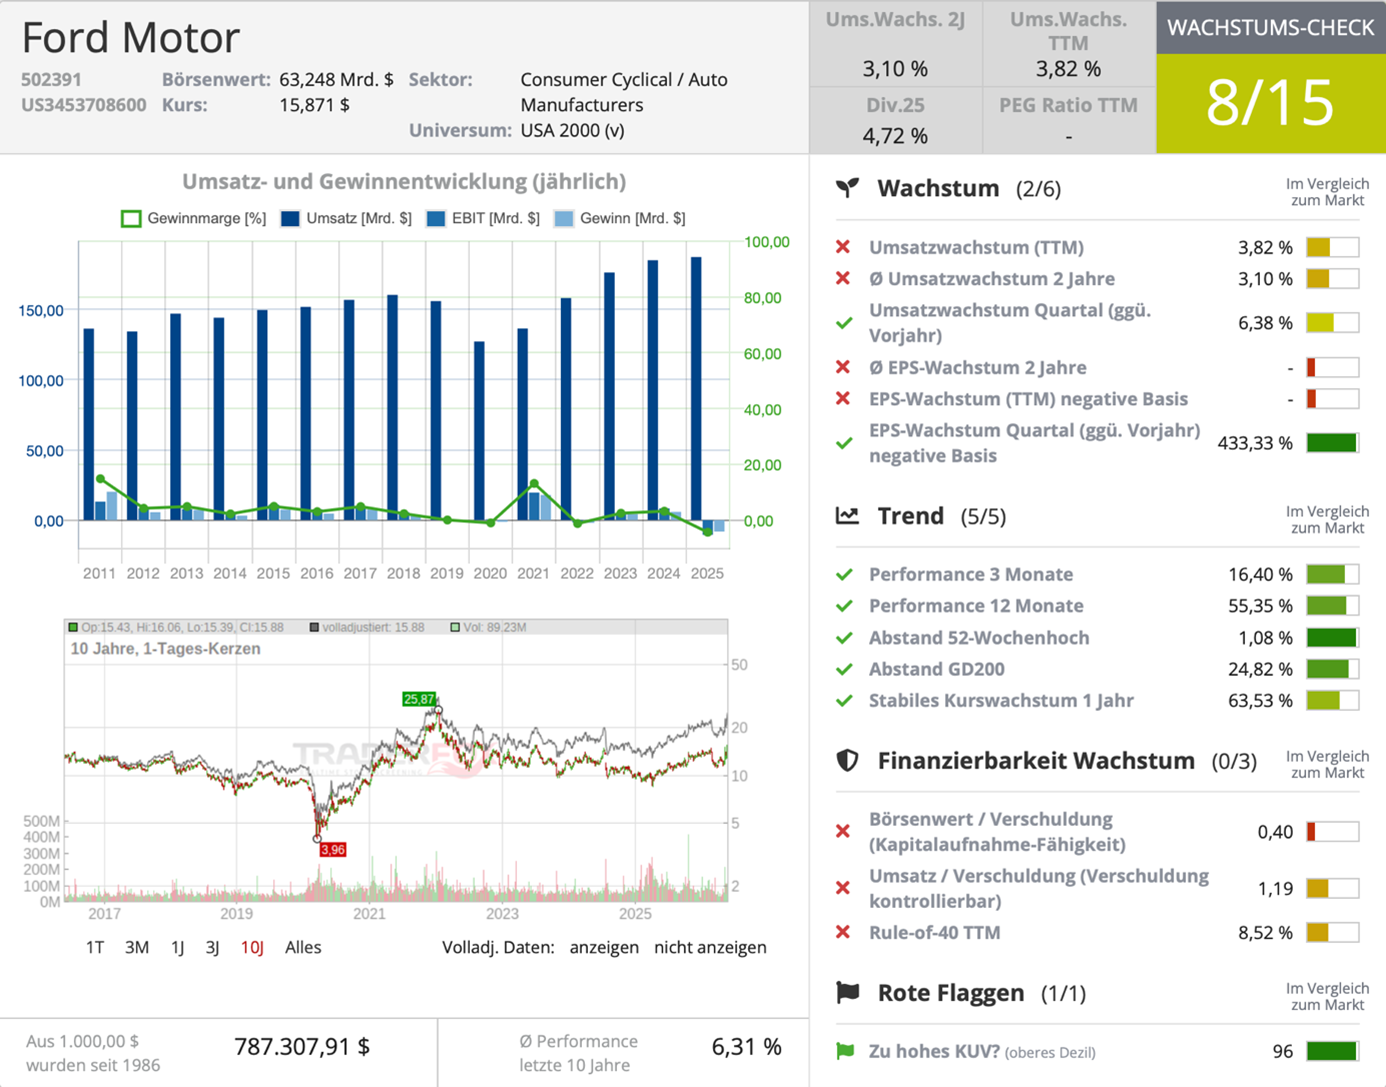1386x1087 pixels.
Task: Toggle the Gewinn [Mrd. $] legend entry
Action: pyautogui.click(x=620, y=218)
